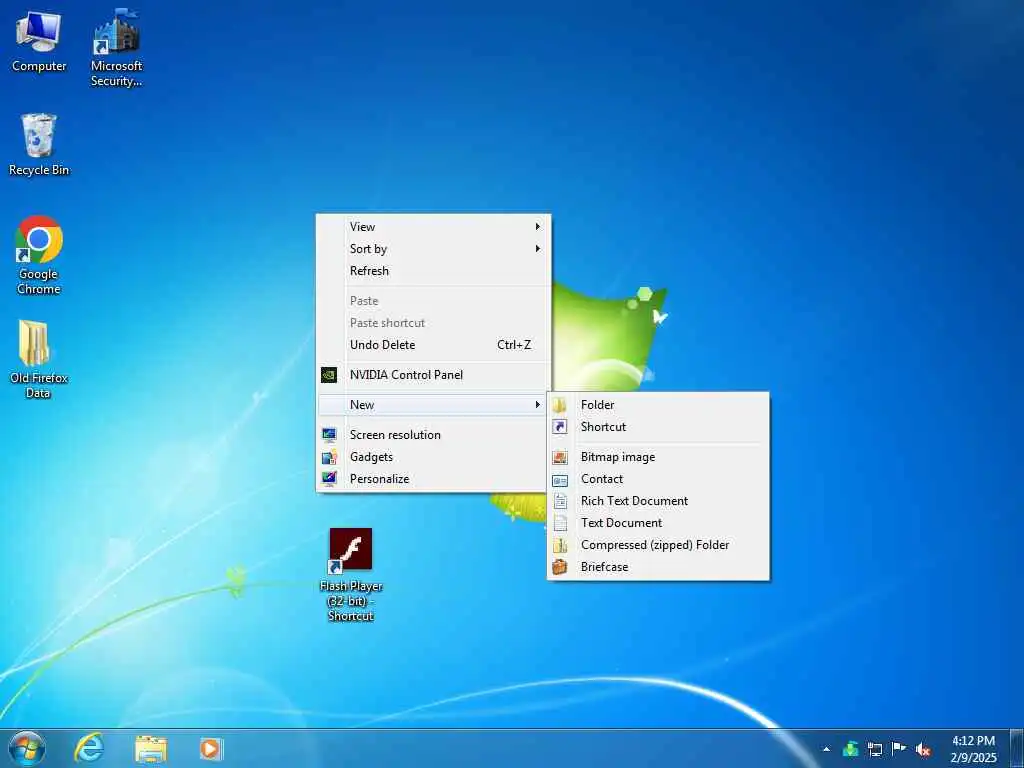The image size is (1024, 768).
Task: Select the Old Firefox Data folder
Action: 38,359
